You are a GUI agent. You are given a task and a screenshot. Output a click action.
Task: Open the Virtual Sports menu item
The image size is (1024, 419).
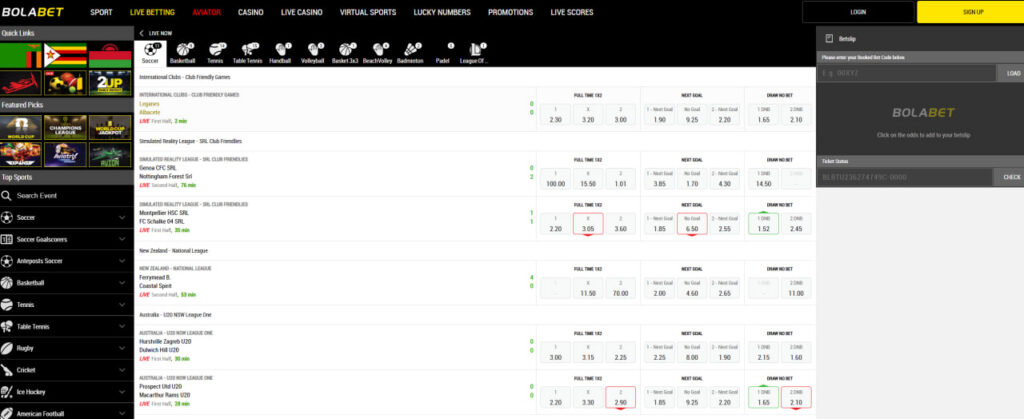coord(368,12)
